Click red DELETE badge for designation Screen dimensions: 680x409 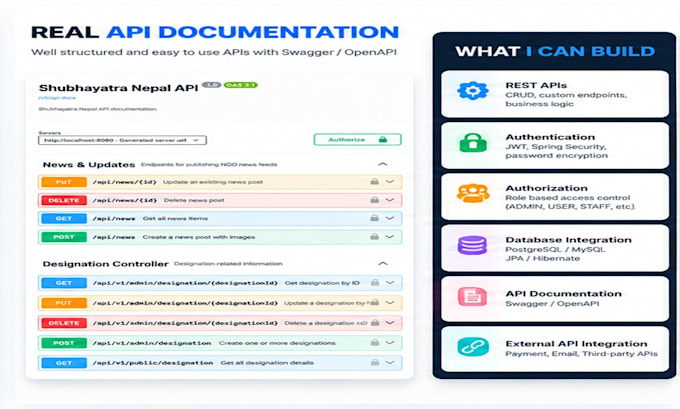click(64, 323)
